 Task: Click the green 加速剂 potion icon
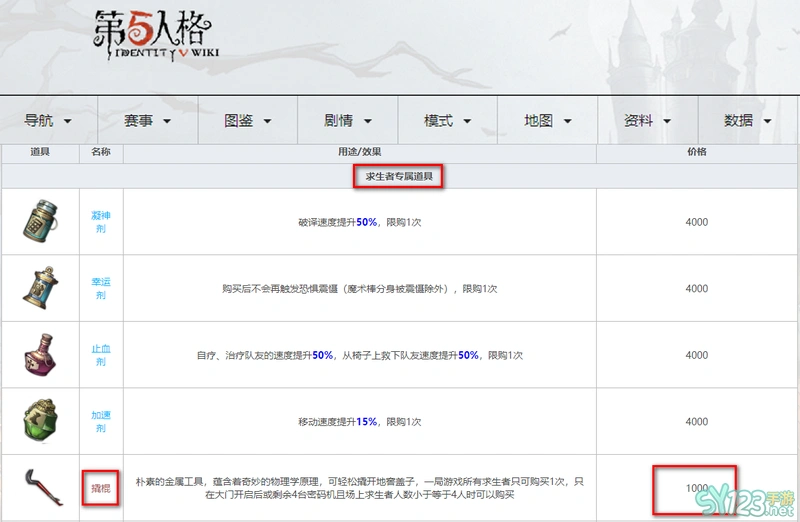39,421
